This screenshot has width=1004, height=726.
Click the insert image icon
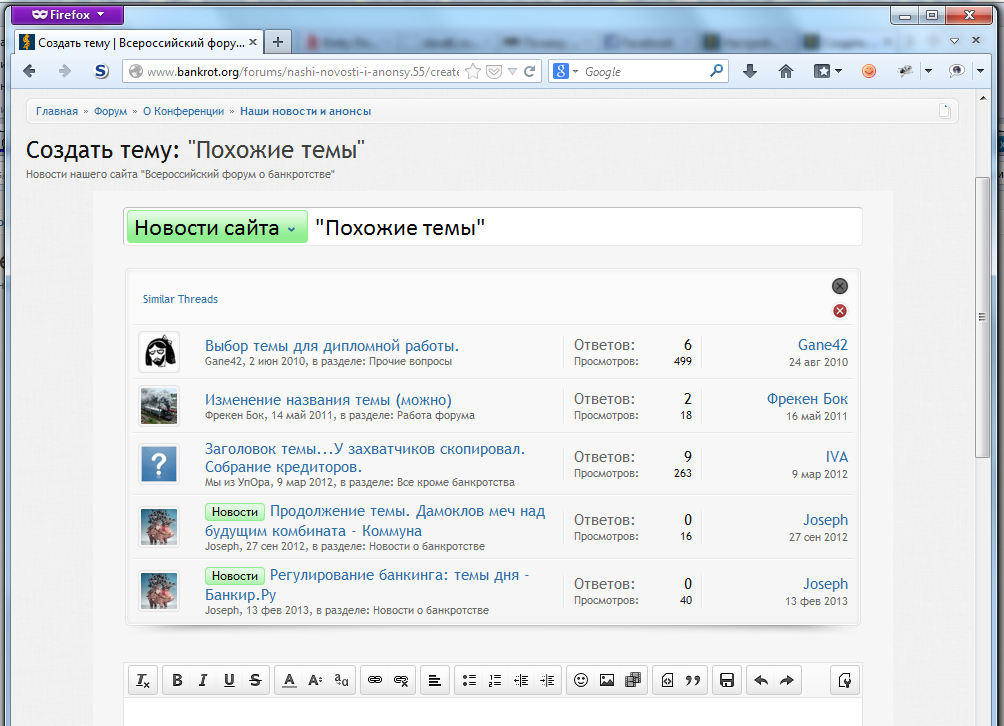(x=606, y=681)
